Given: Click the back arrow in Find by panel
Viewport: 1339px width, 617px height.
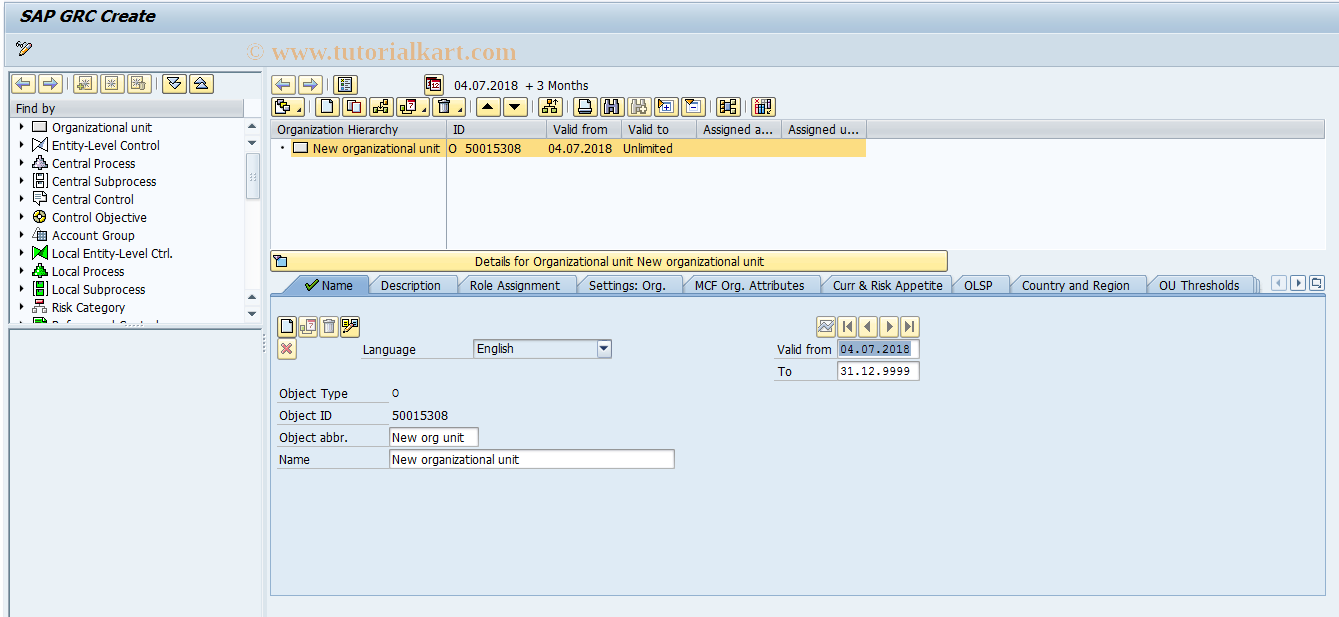Looking at the screenshot, I should coord(23,84).
